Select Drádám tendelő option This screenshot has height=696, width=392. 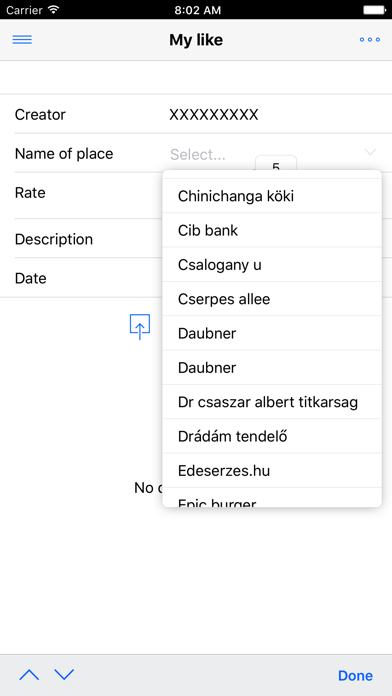point(272,436)
